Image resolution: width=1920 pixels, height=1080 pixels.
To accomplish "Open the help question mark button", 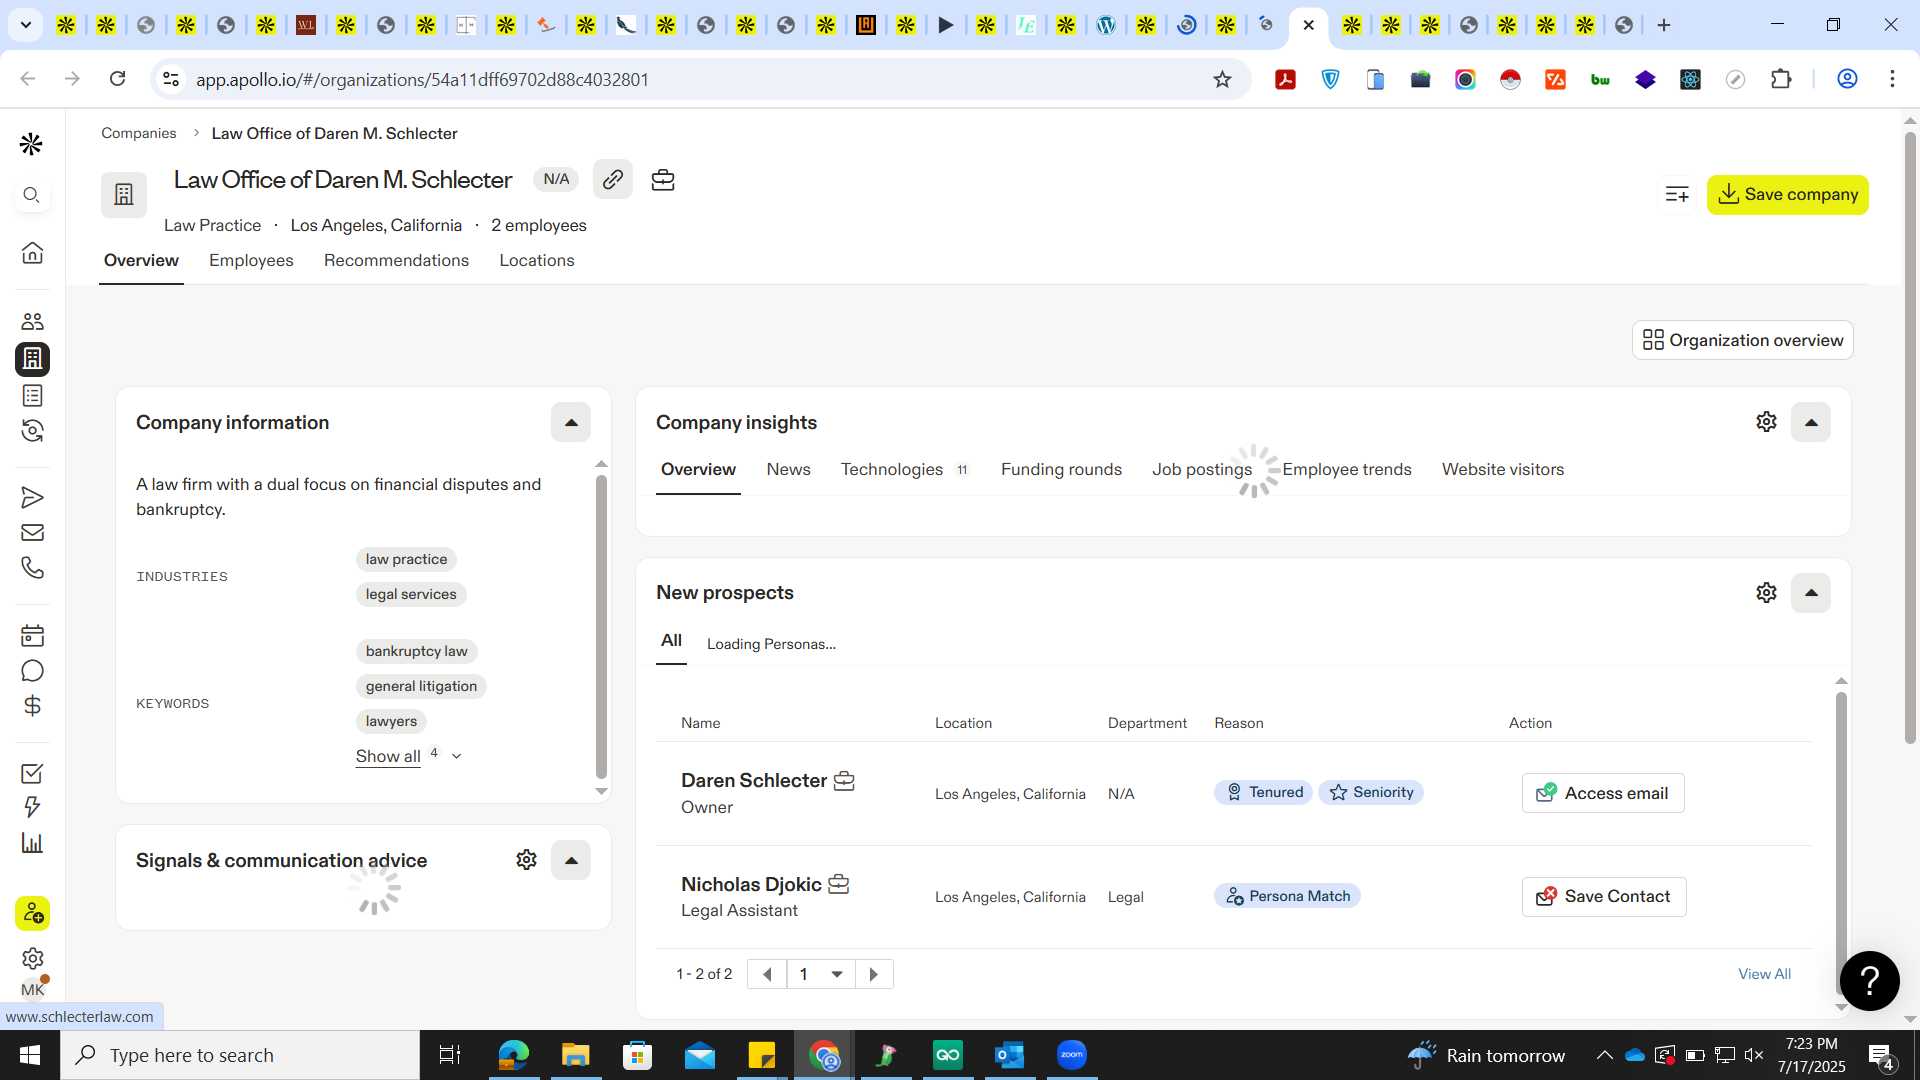I will [1869, 980].
